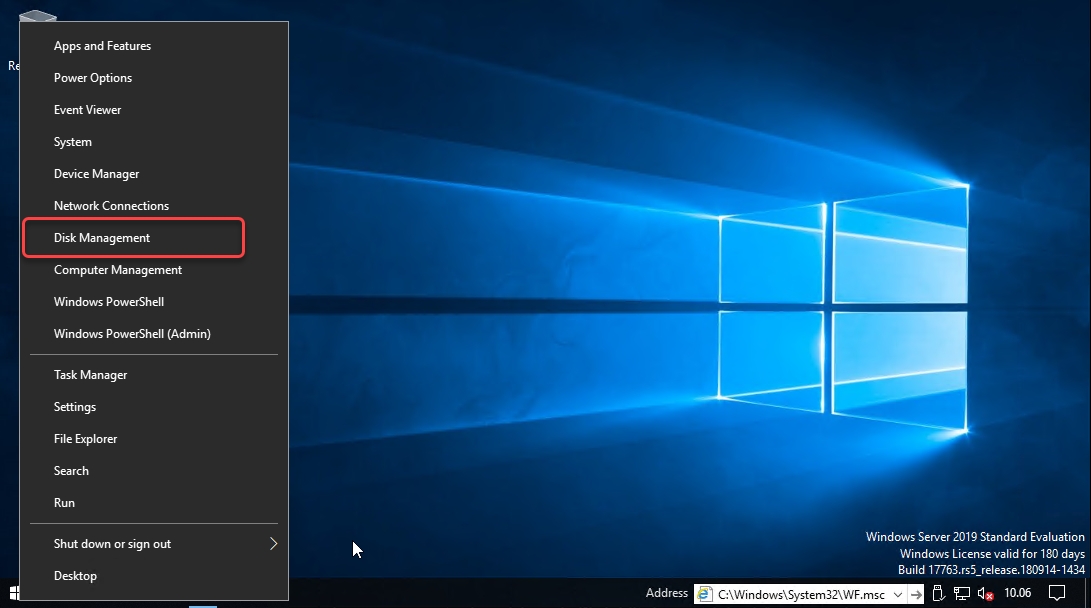Screen dimensions: 1091x608
Task: Click the Internet Explorer page icon in address bar
Action: [x=704, y=594]
